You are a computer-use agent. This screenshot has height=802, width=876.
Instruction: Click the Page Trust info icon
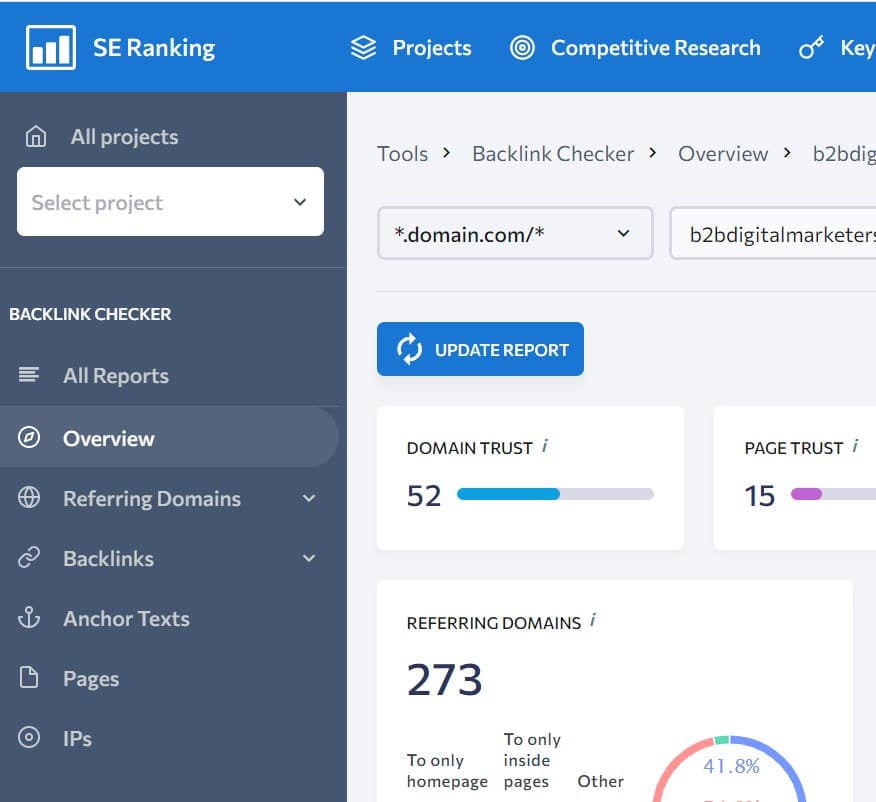855,446
